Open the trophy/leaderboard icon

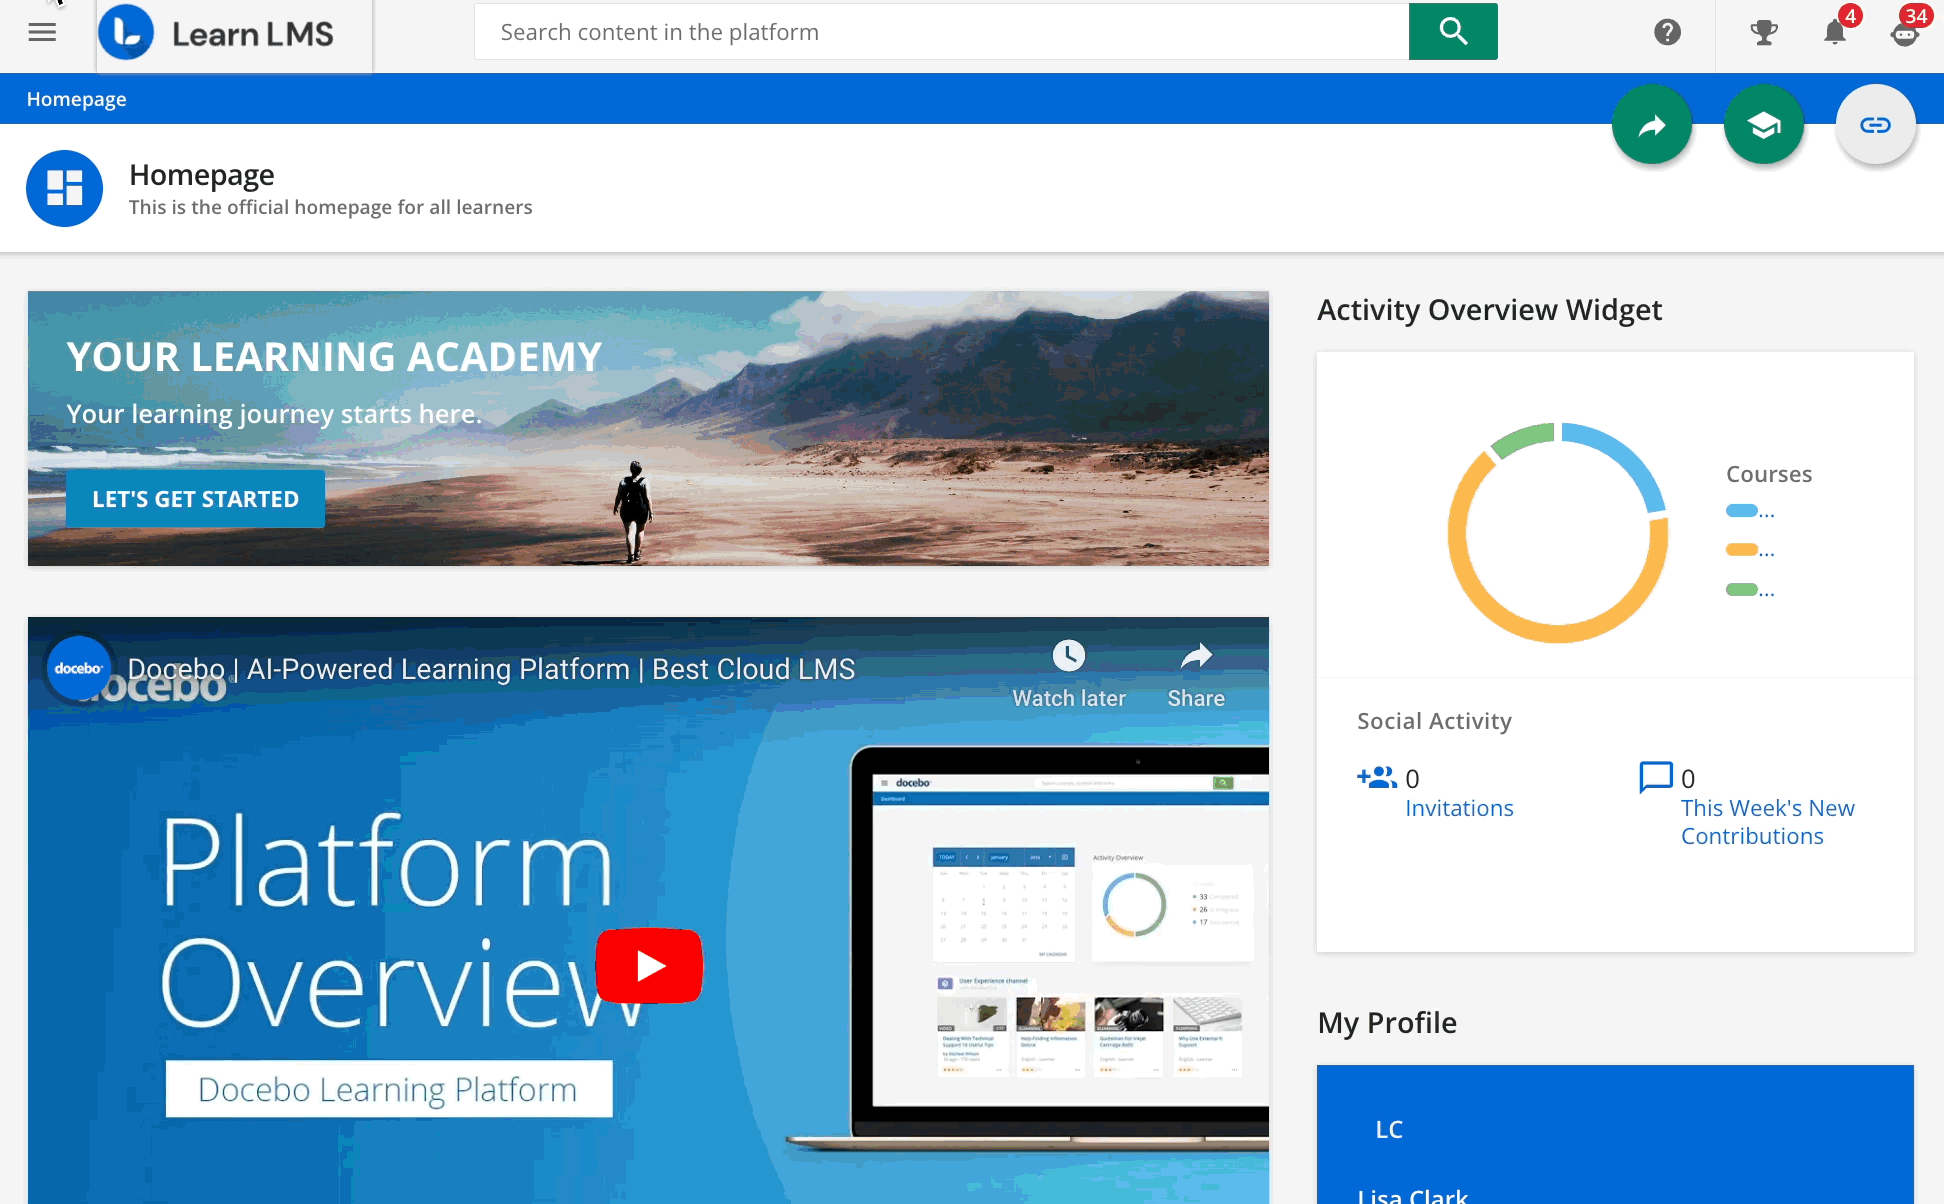pyautogui.click(x=1763, y=32)
